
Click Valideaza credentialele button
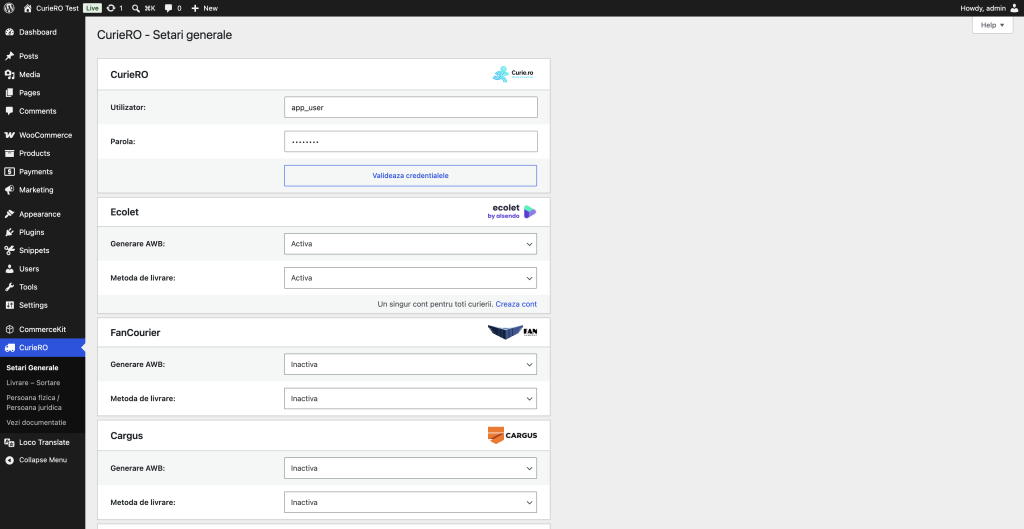pos(410,176)
